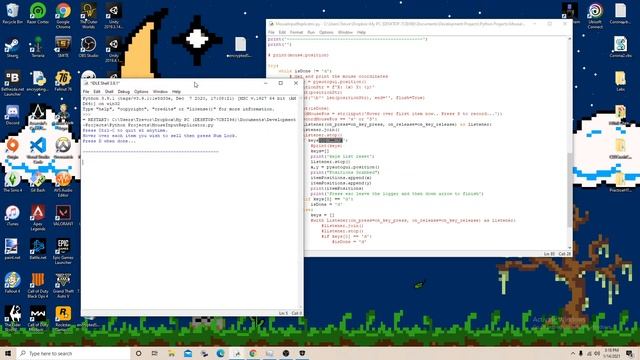Image resolution: width=640 pixels, height=360 pixels.
Task: Launch Terraria from the desktop
Action: [x=38, y=47]
